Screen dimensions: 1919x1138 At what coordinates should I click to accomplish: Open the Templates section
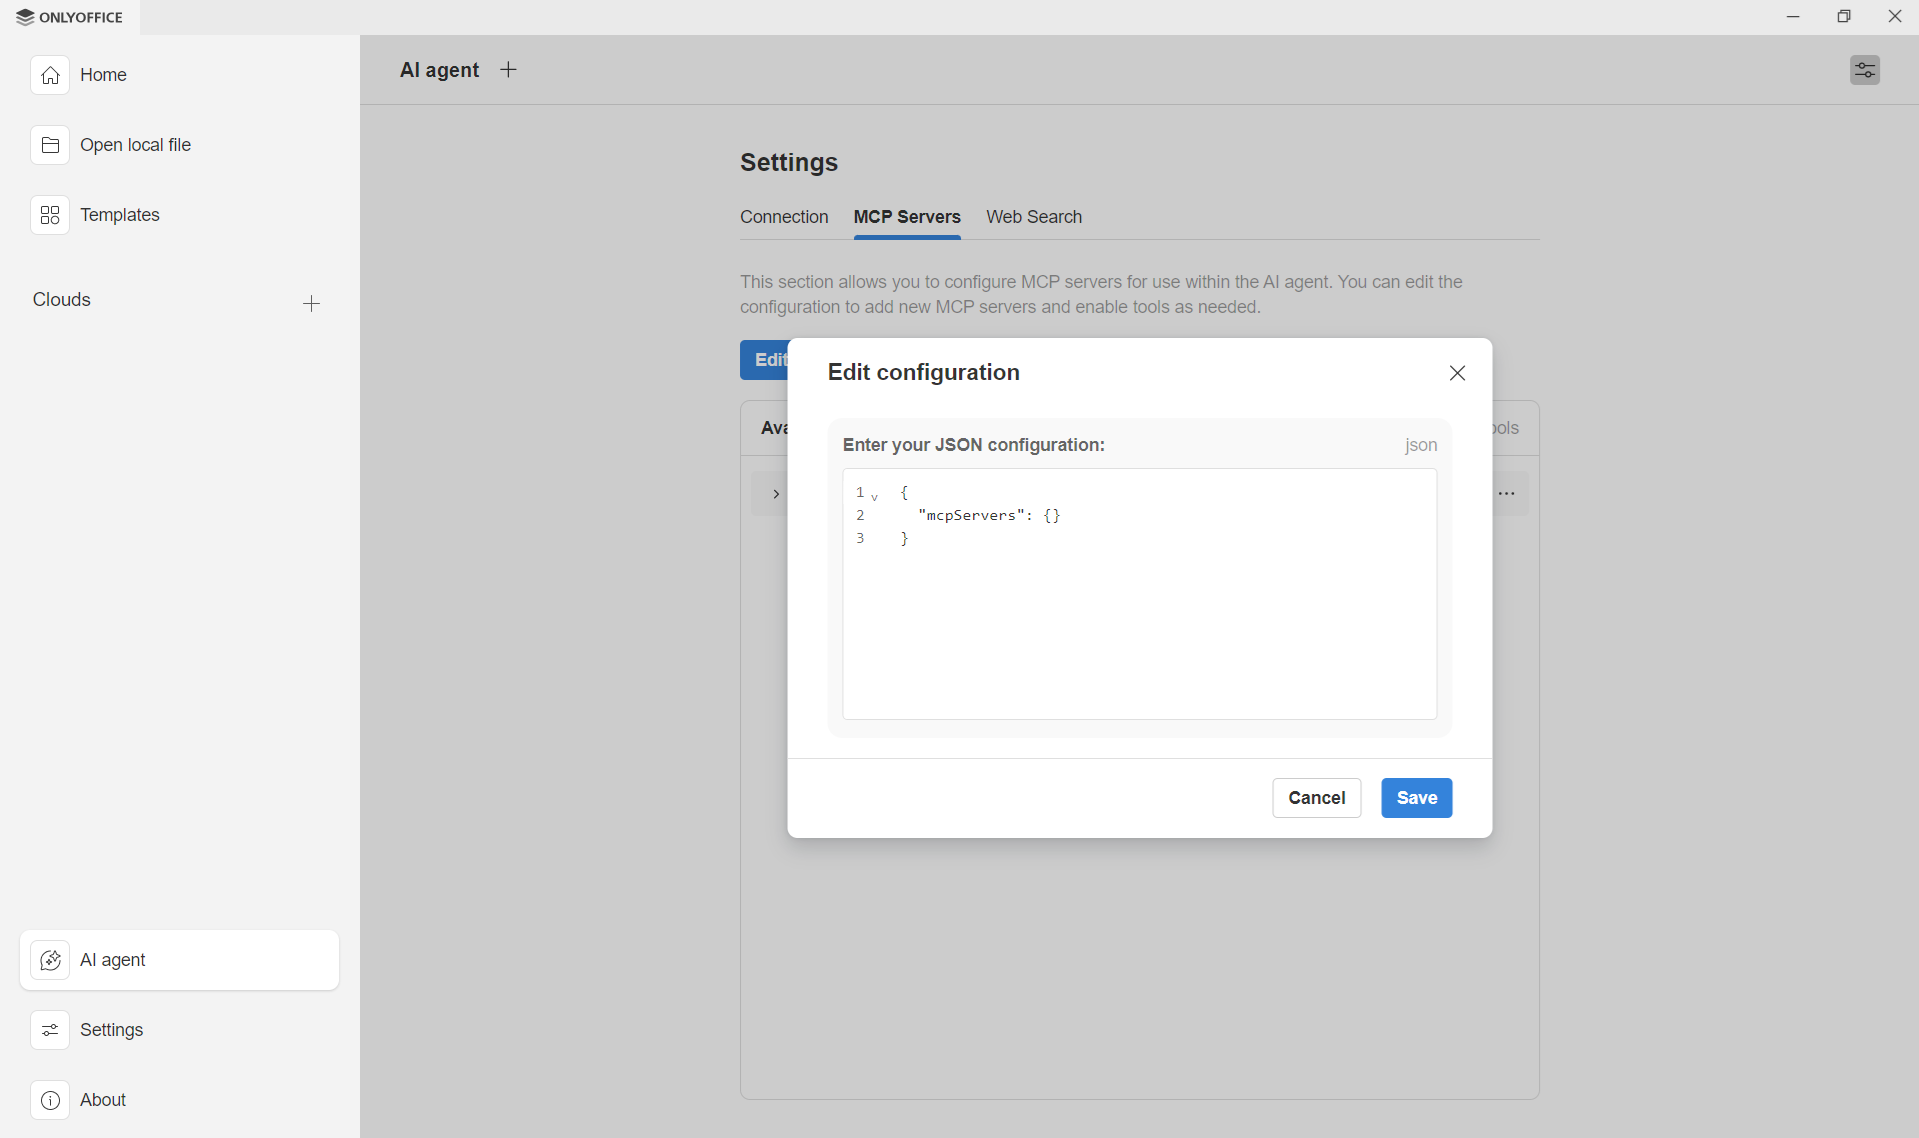pyautogui.click(x=50, y=214)
